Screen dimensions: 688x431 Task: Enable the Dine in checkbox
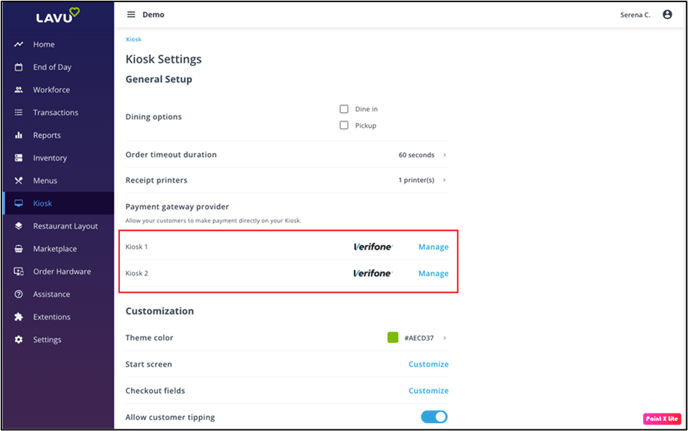tap(344, 109)
